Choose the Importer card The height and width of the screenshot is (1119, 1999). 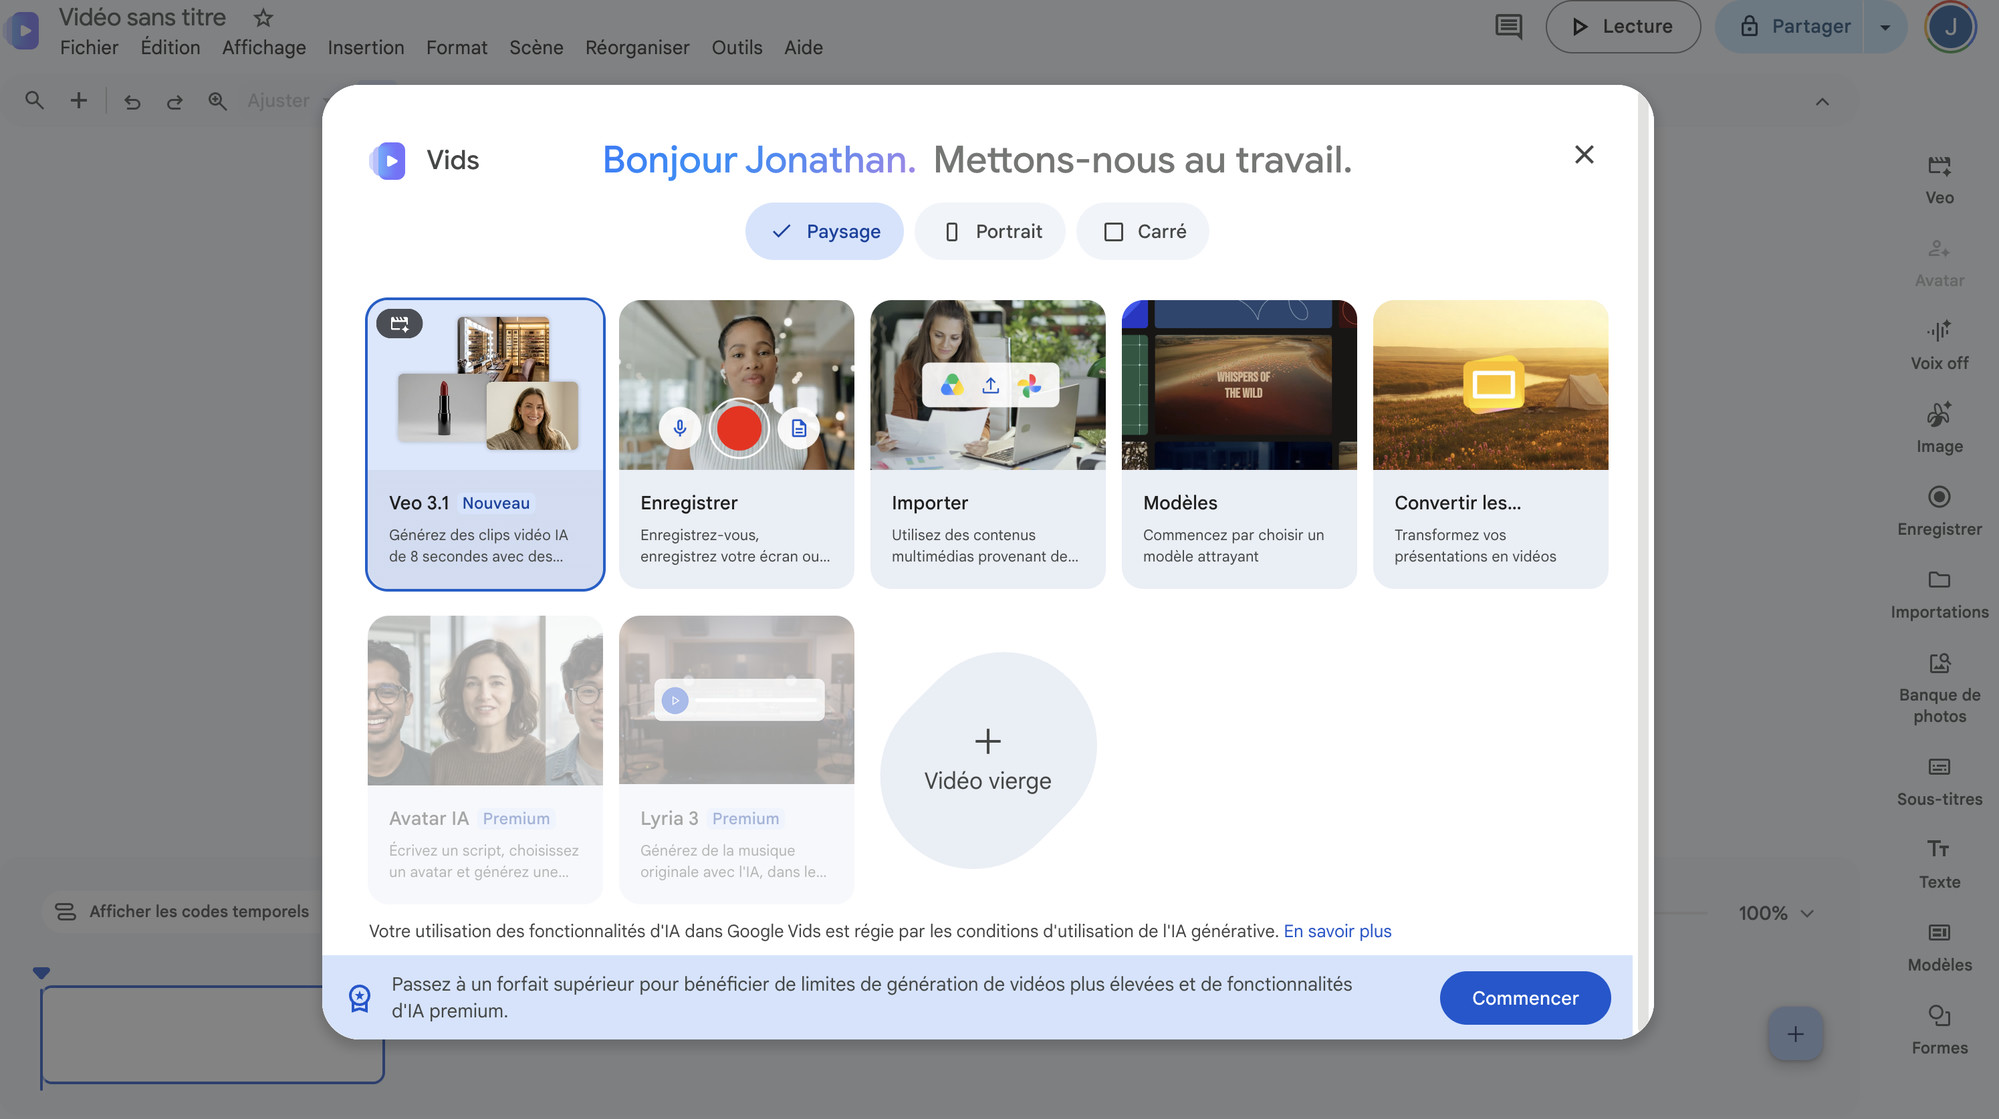(x=988, y=444)
